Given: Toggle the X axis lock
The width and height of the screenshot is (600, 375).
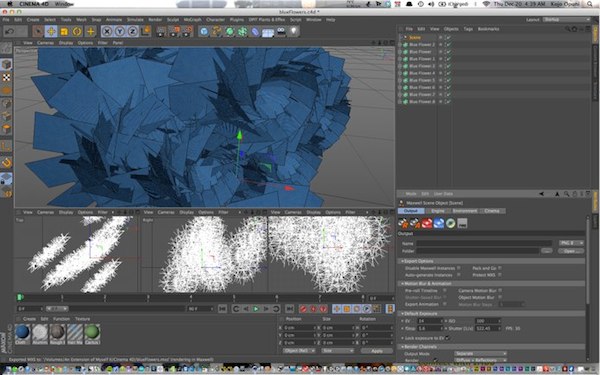Looking at the screenshot, I should coord(107,31).
